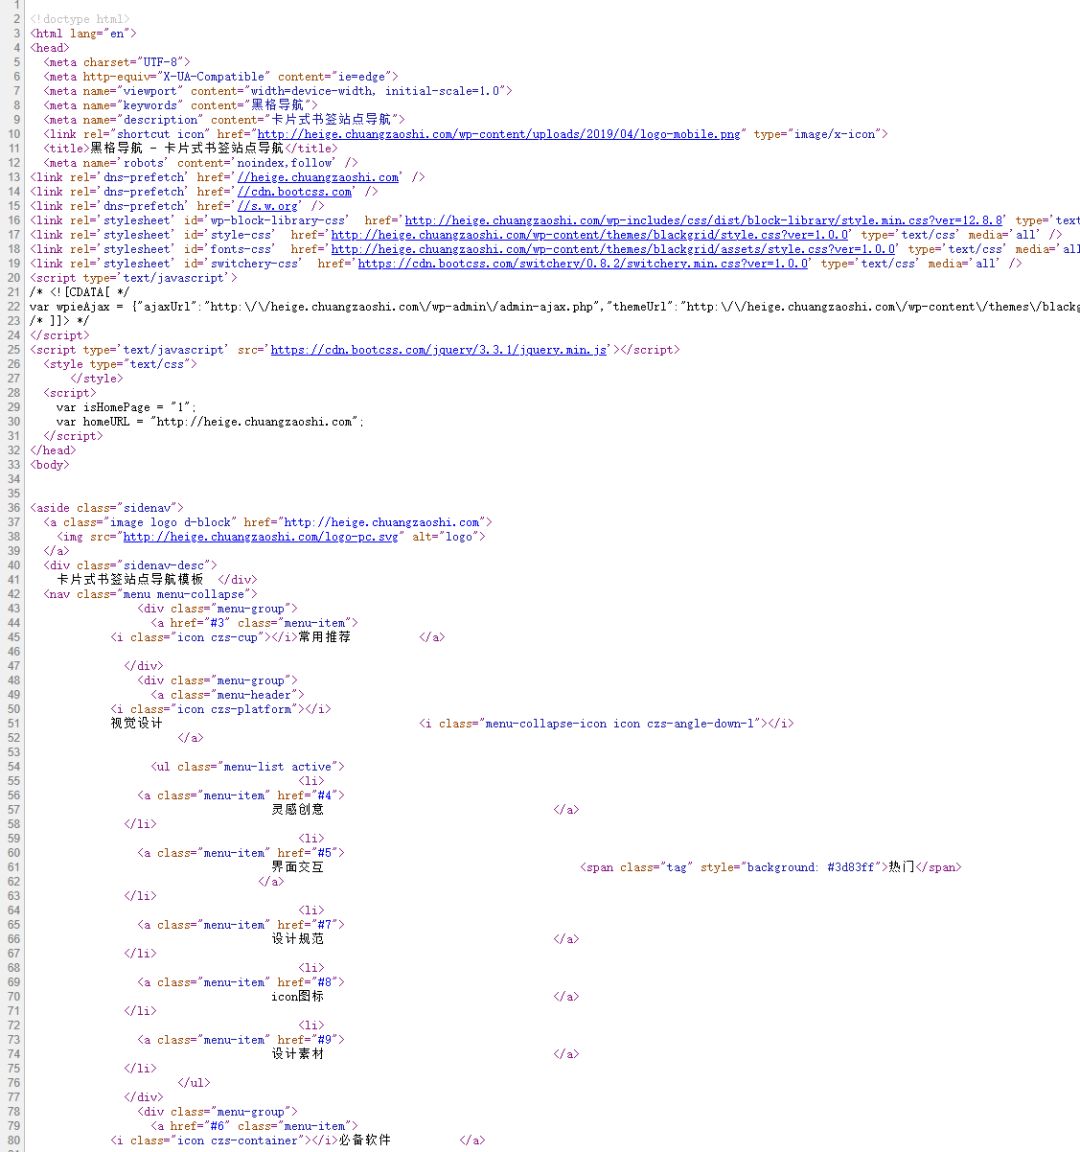
Task: Click the '界面交互' text
Action: 298,867
